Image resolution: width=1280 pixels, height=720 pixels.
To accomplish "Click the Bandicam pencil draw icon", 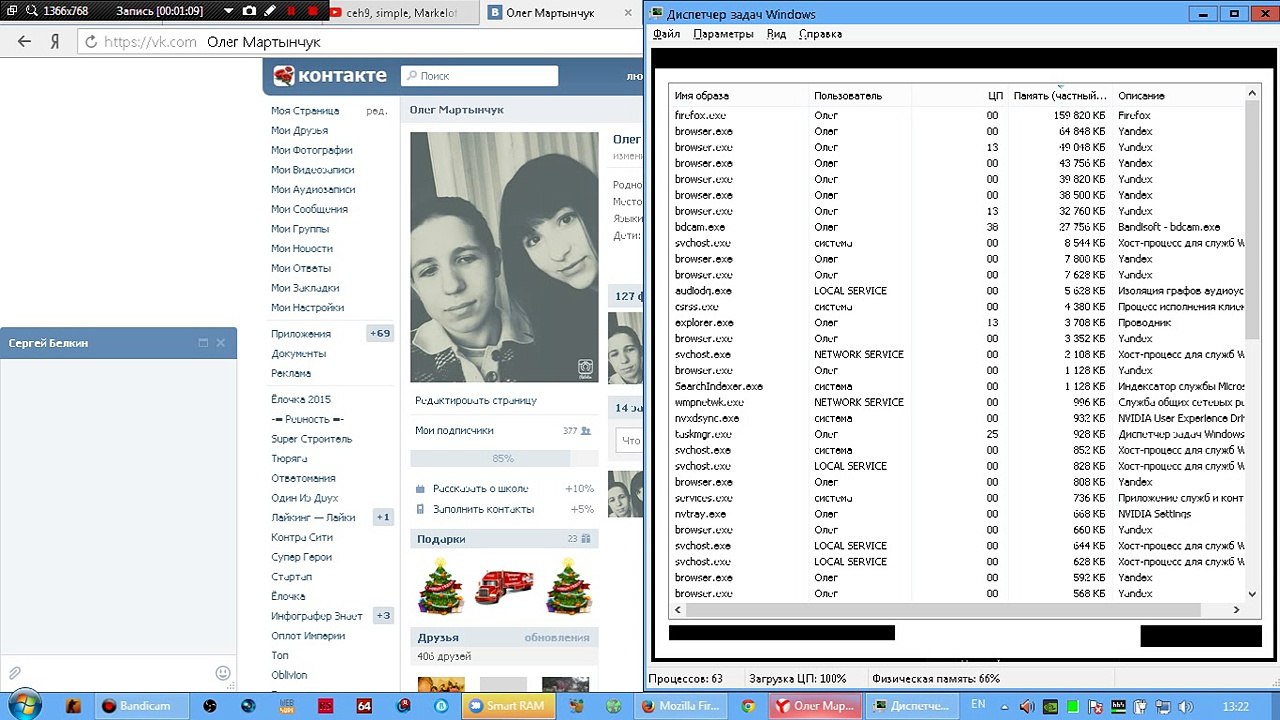I will click(271, 11).
